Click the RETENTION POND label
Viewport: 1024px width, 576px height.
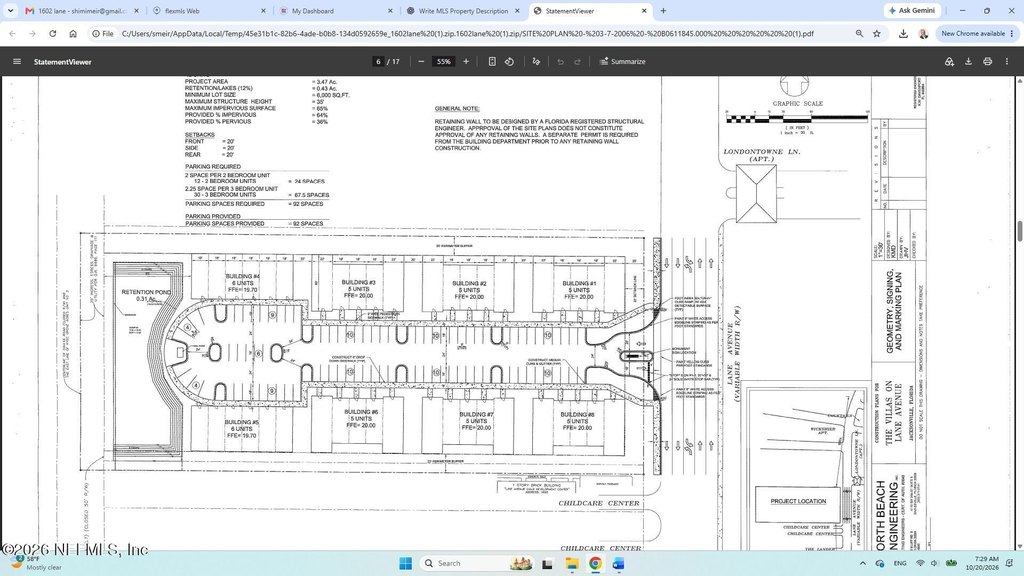[146, 292]
